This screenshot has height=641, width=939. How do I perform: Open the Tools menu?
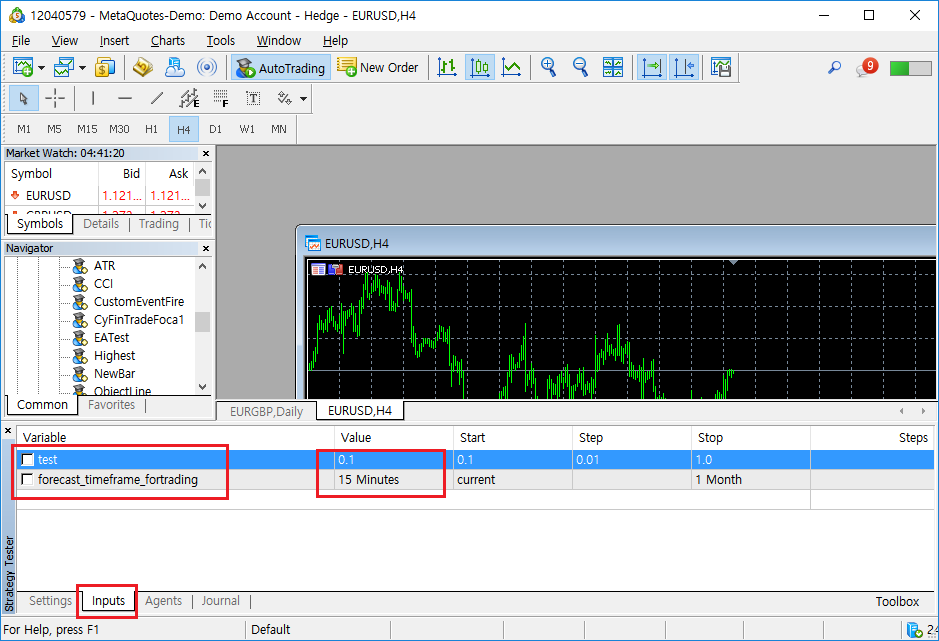220,41
